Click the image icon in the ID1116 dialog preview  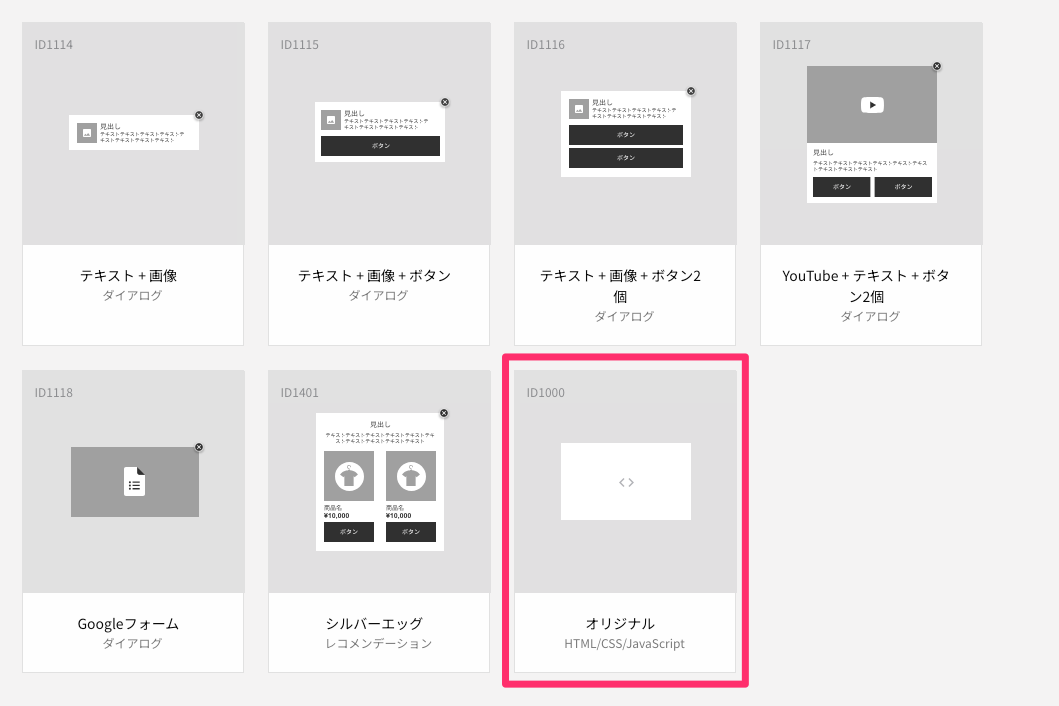tap(578, 108)
